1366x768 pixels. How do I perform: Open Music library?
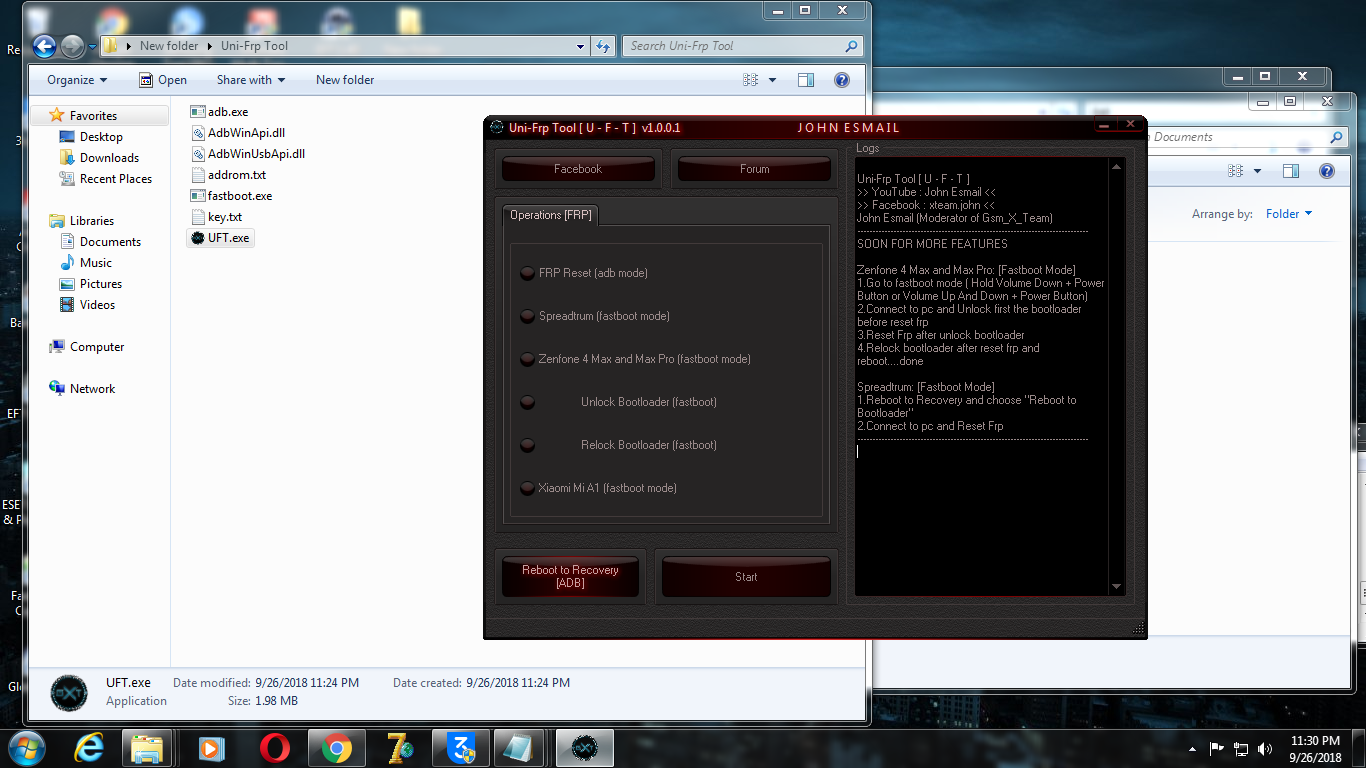[96, 263]
